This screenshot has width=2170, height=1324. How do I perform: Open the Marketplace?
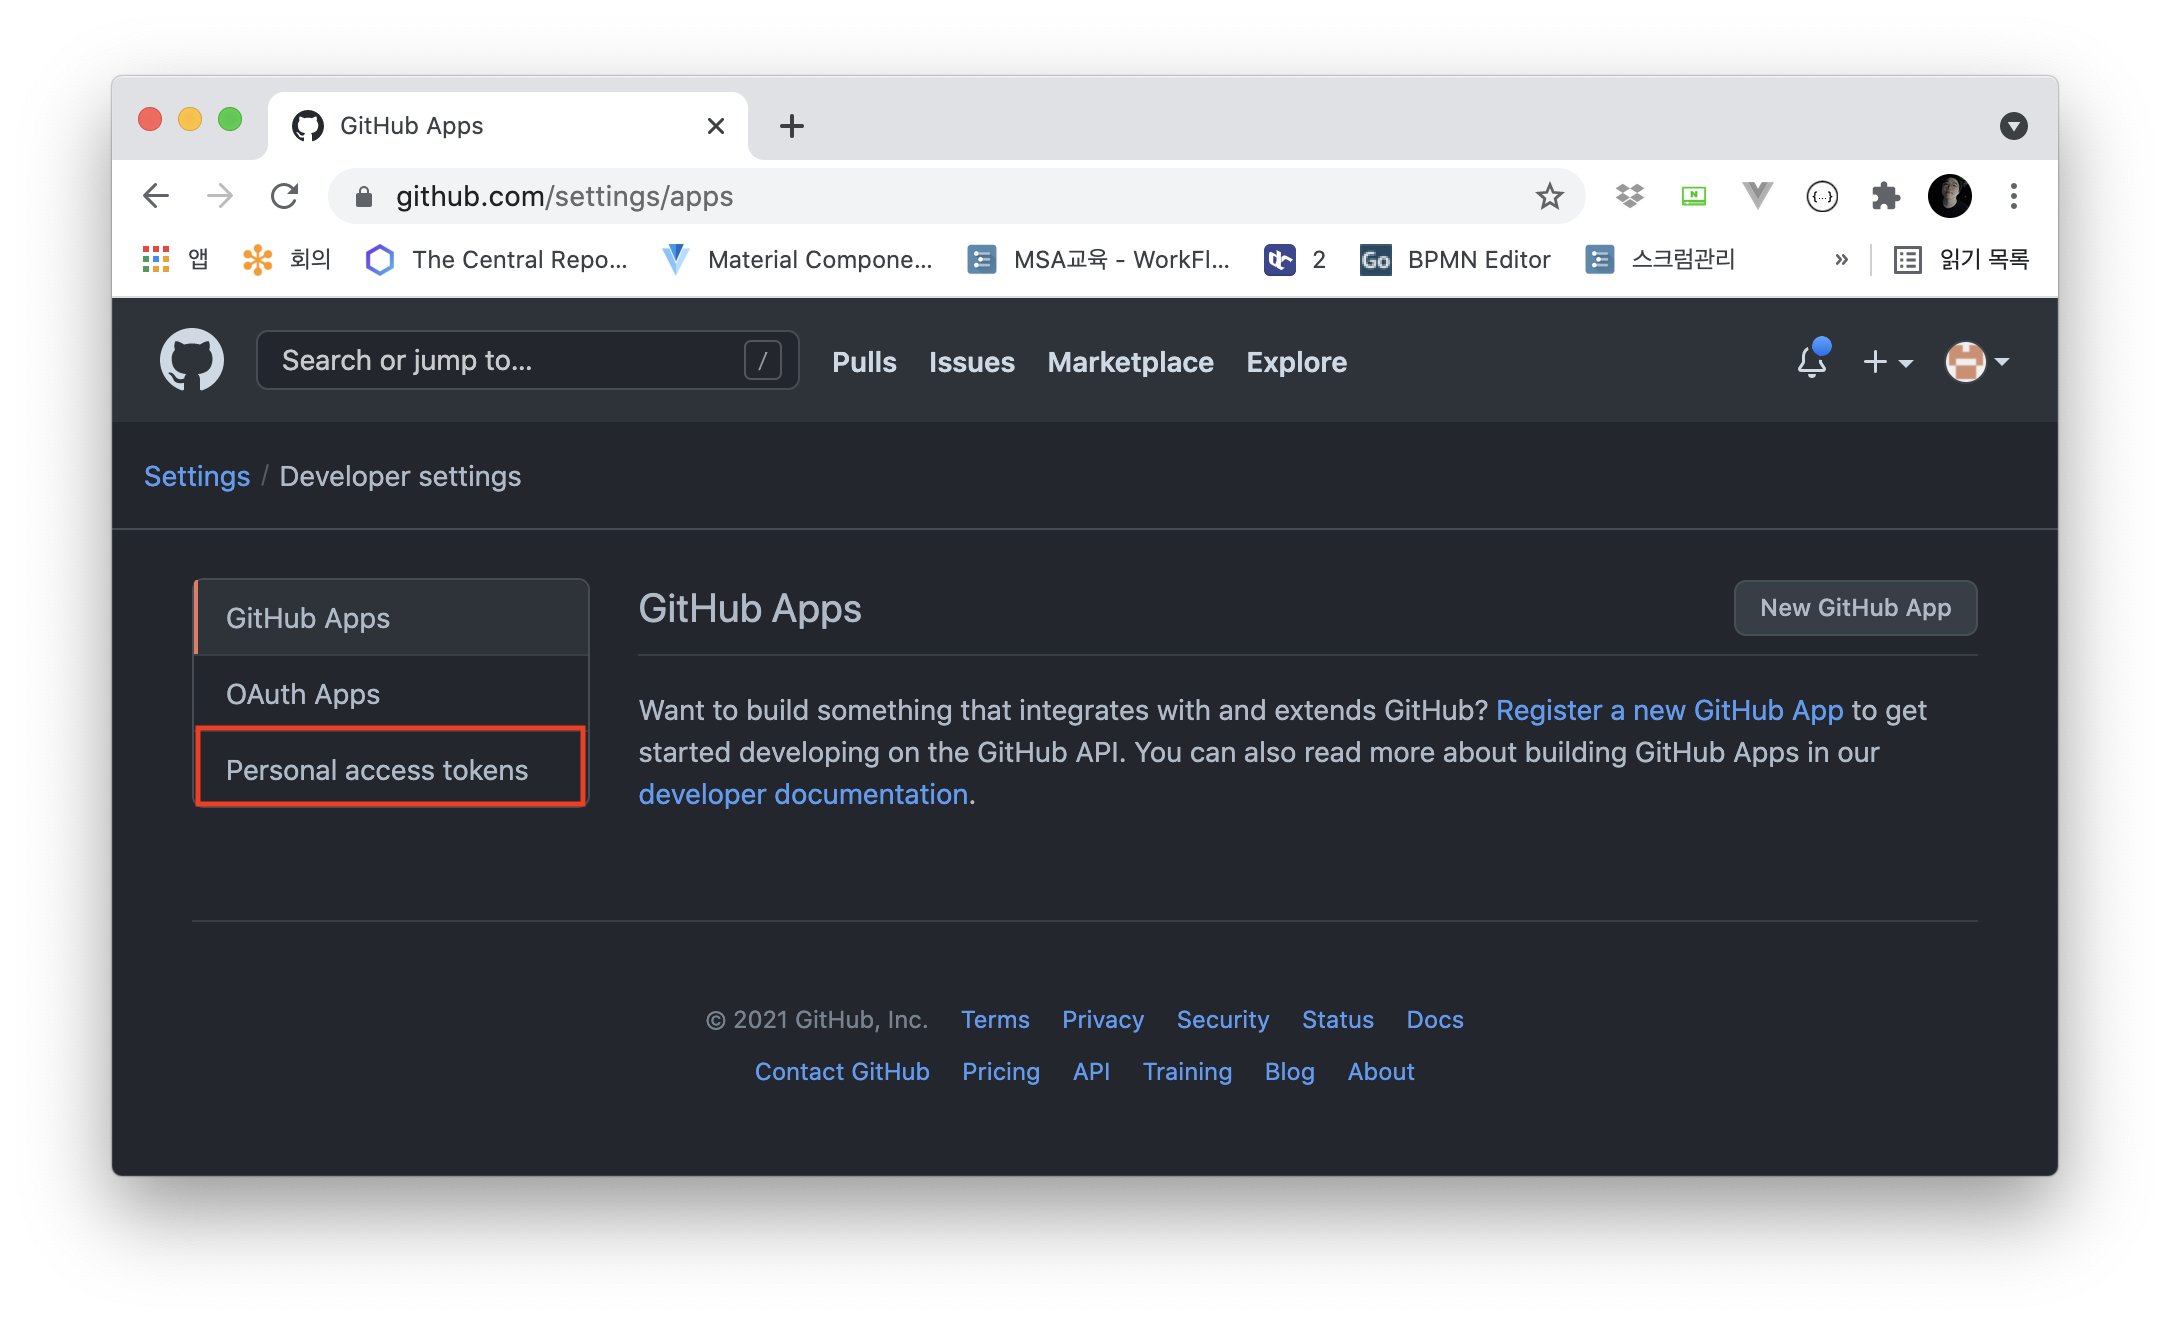coord(1130,362)
